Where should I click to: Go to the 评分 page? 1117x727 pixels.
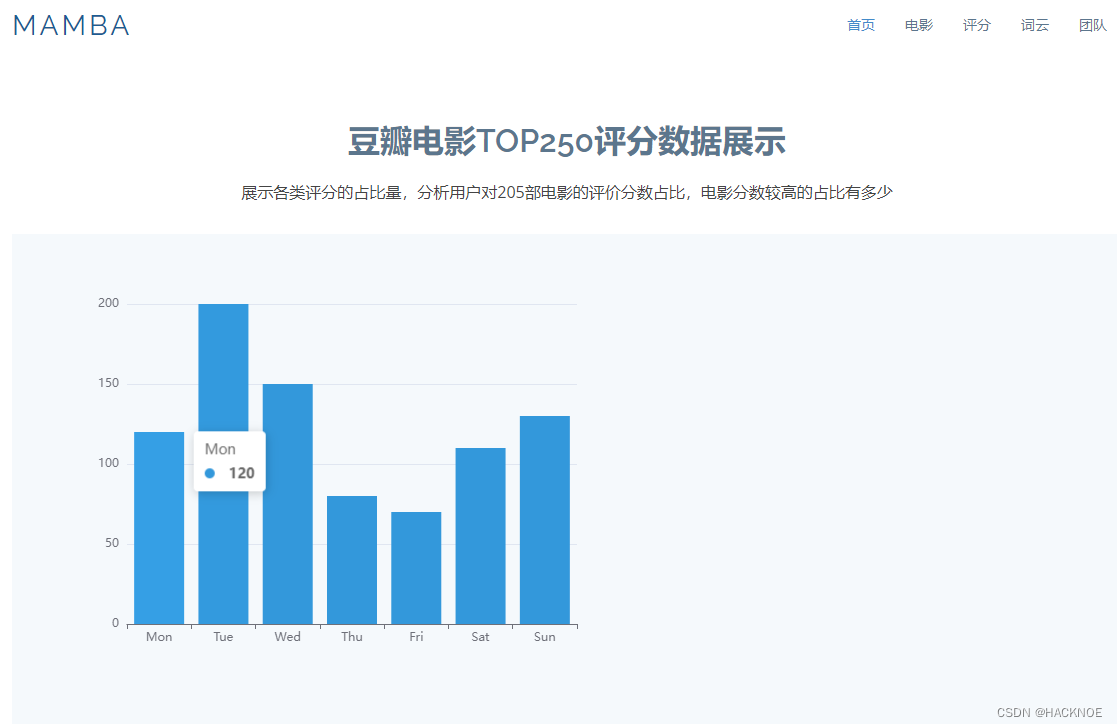click(977, 26)
